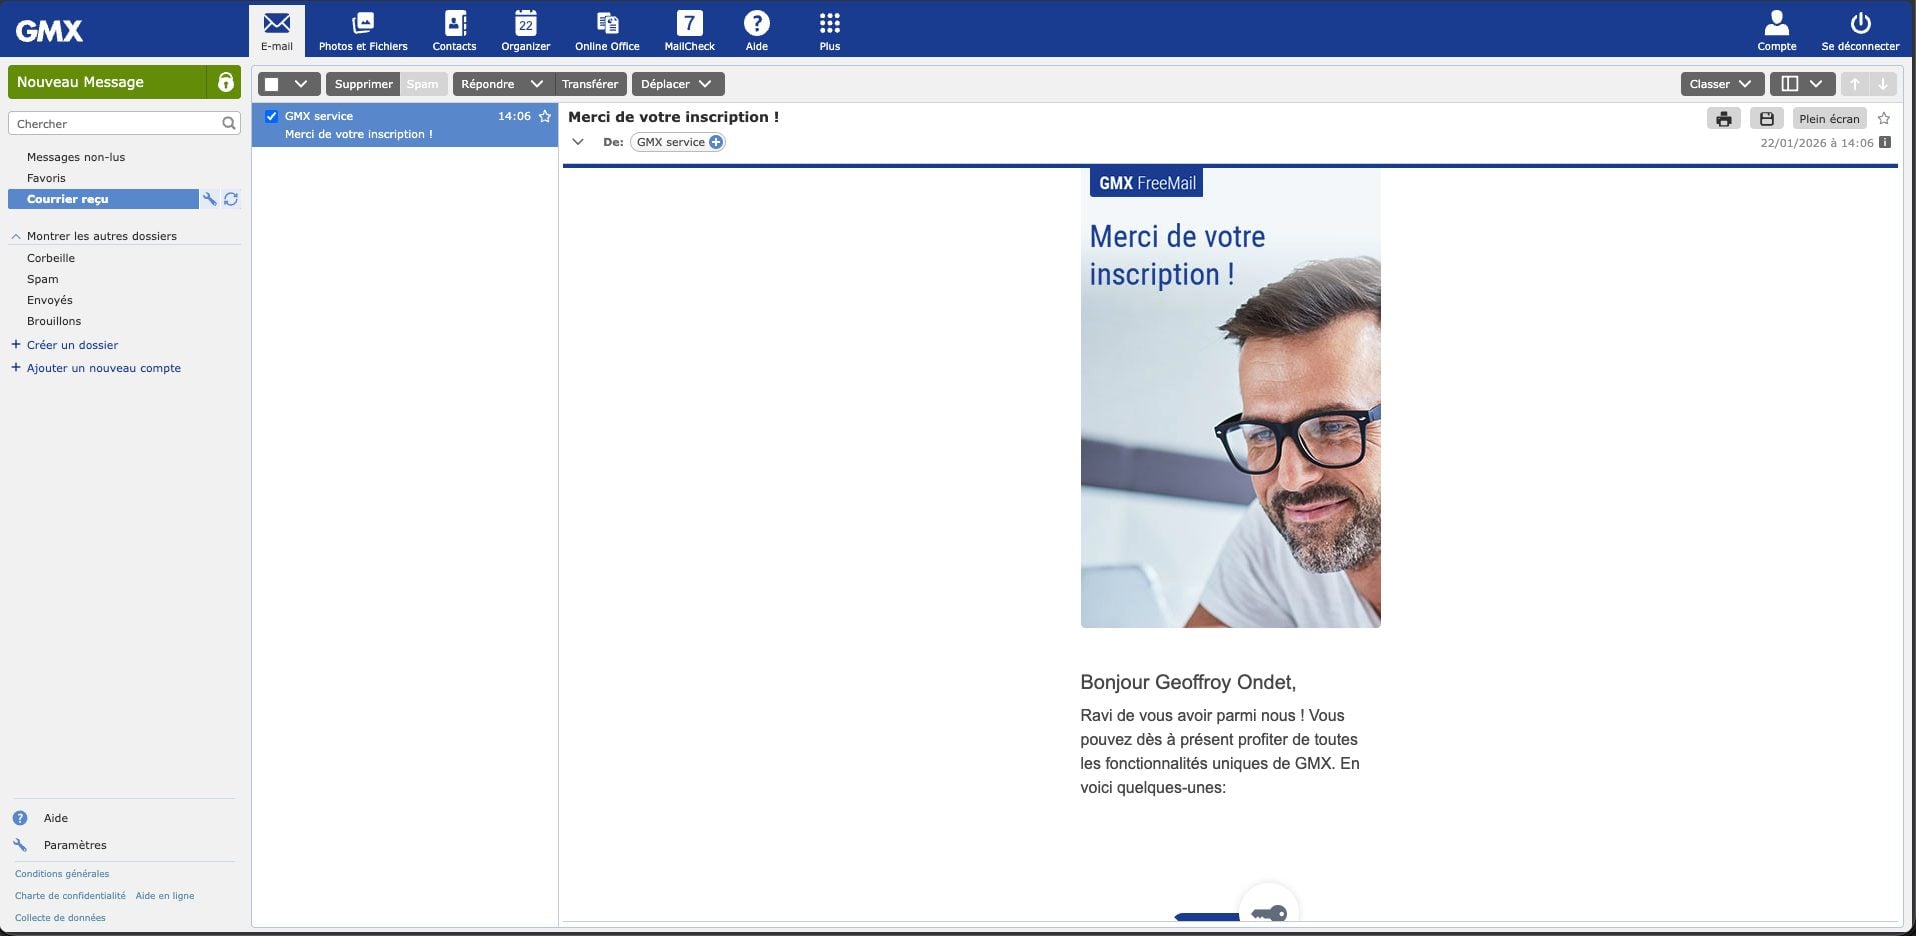This screenshot has width=1916, height=936.
Task: Expand the Répondre dropdown arrow
Action: 536,84
